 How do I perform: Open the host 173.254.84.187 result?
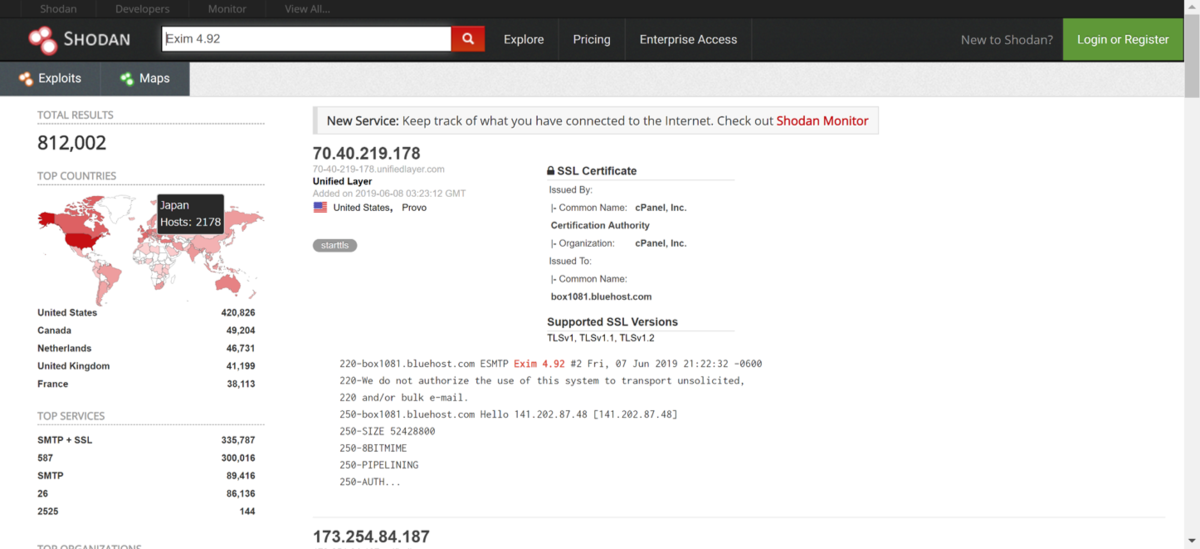coord(371,537)
